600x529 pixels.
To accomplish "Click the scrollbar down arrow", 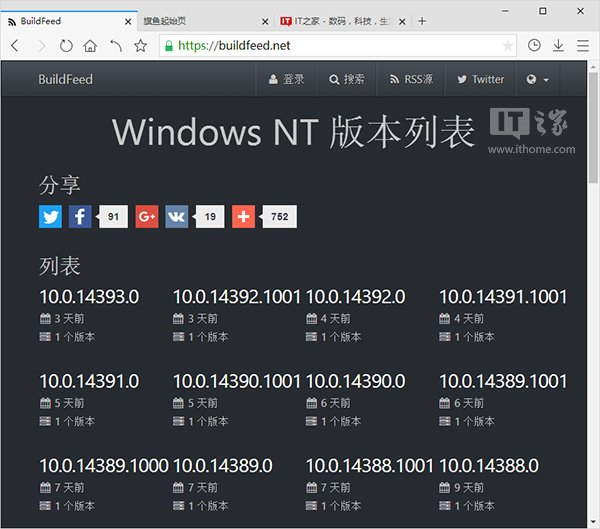I will coord(593,522).
